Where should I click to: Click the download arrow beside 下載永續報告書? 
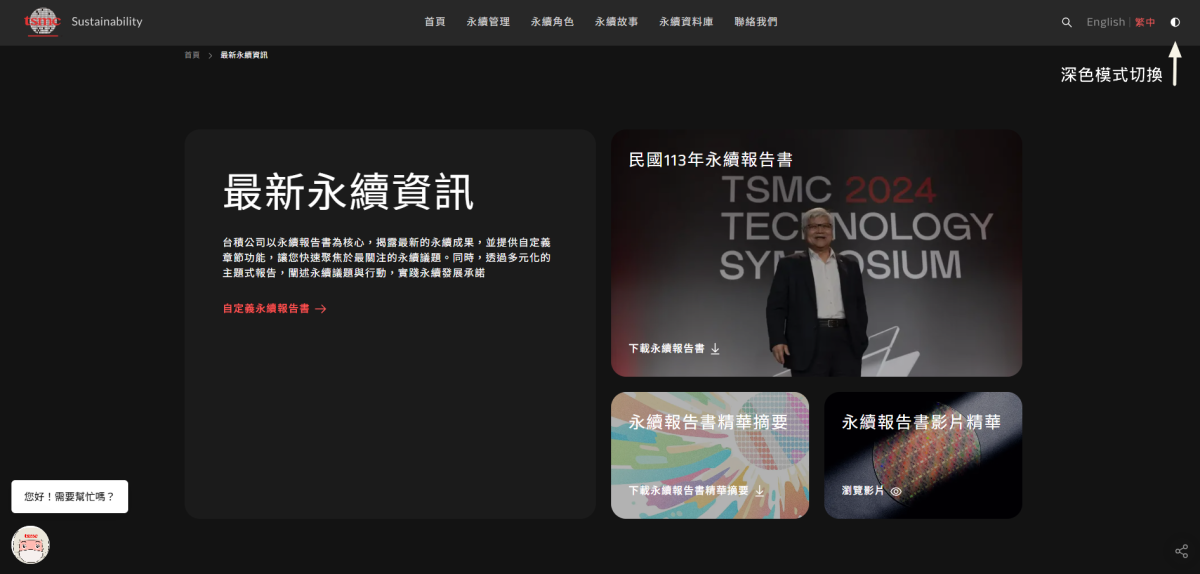click(715, 349)
